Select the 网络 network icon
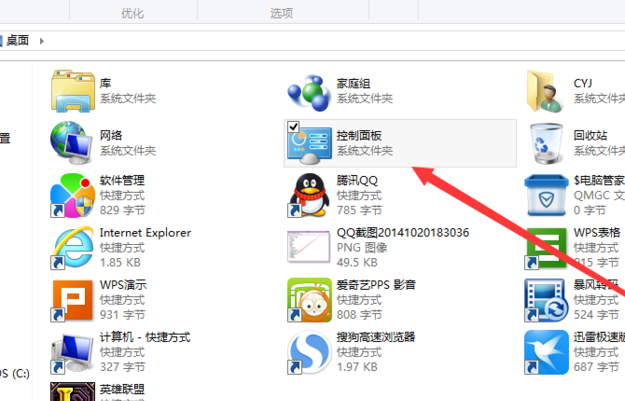The width and height of the screenshot is (625, 401). pyautogui.click(x=72, y=143)
